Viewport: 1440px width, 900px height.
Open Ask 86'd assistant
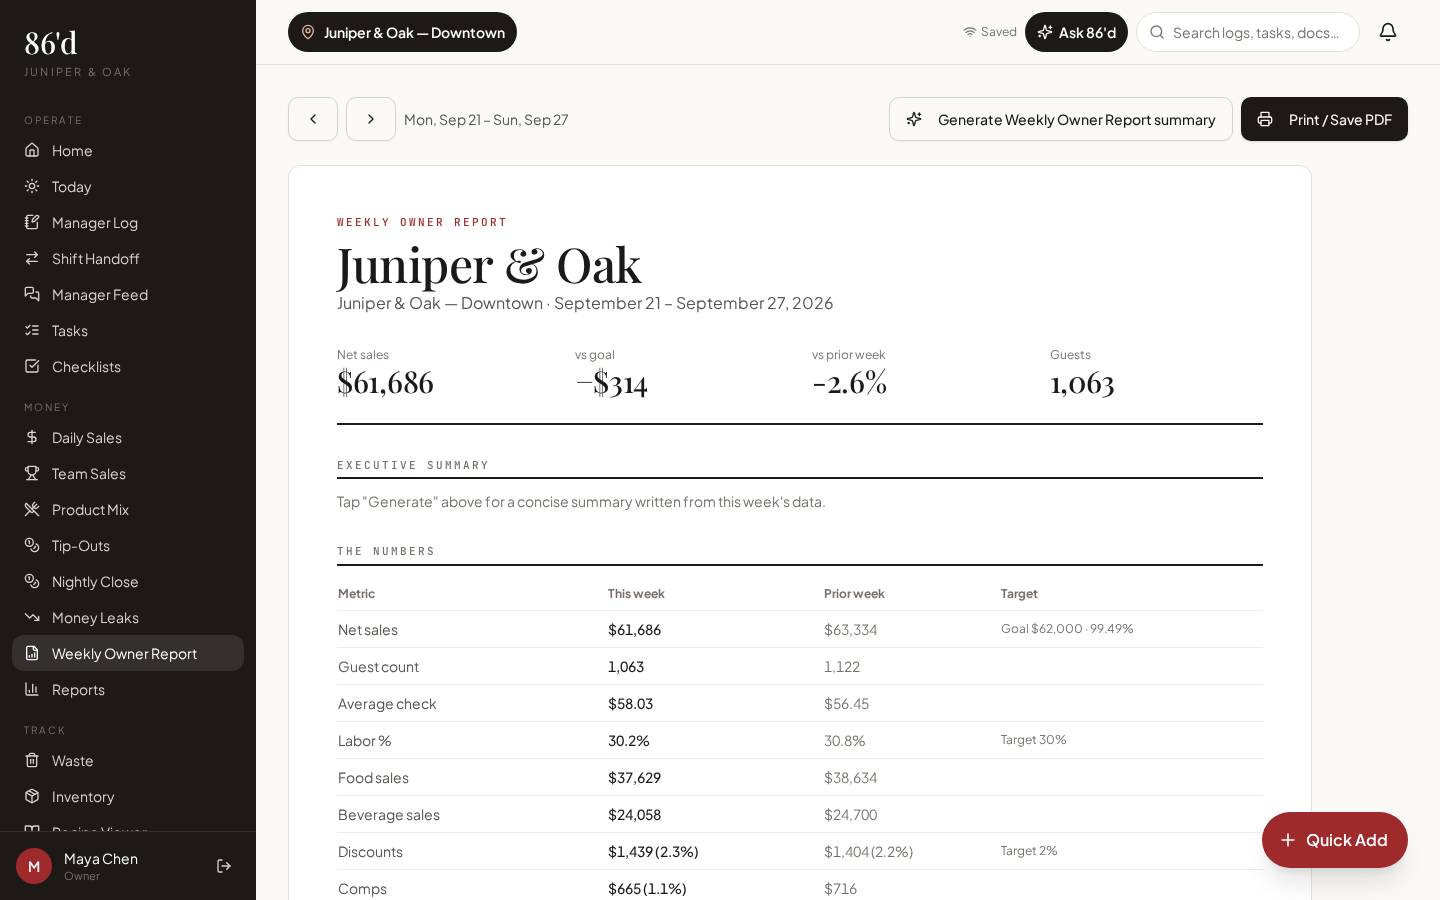(x=1076, y=32)
